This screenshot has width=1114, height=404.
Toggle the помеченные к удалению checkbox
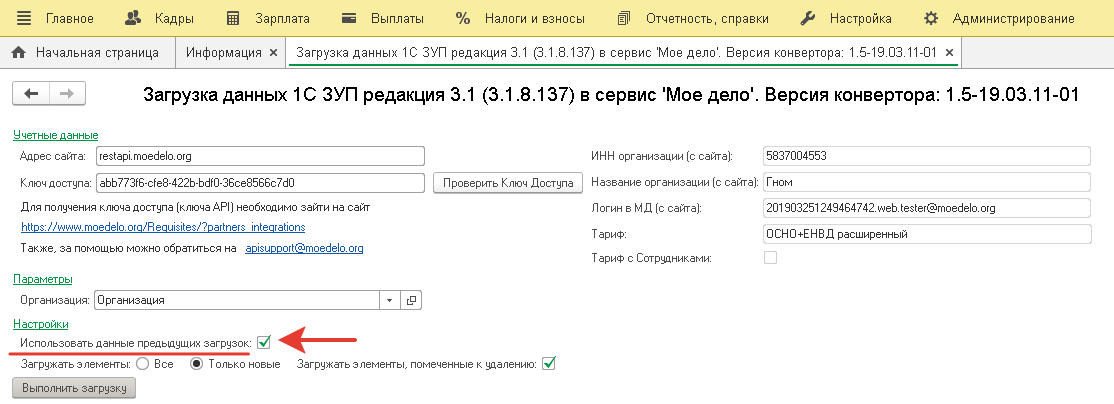[x=548, y=364]
